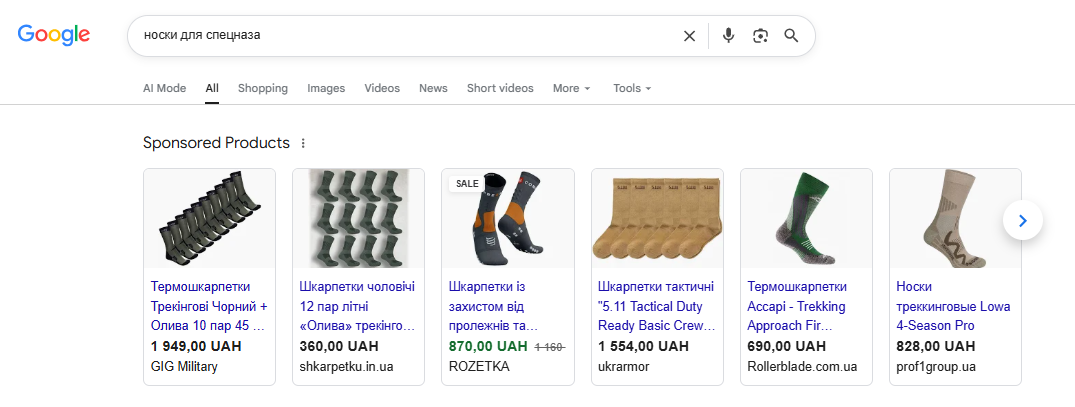
Task: Open the News tab
Action: (x=433, y=88)
